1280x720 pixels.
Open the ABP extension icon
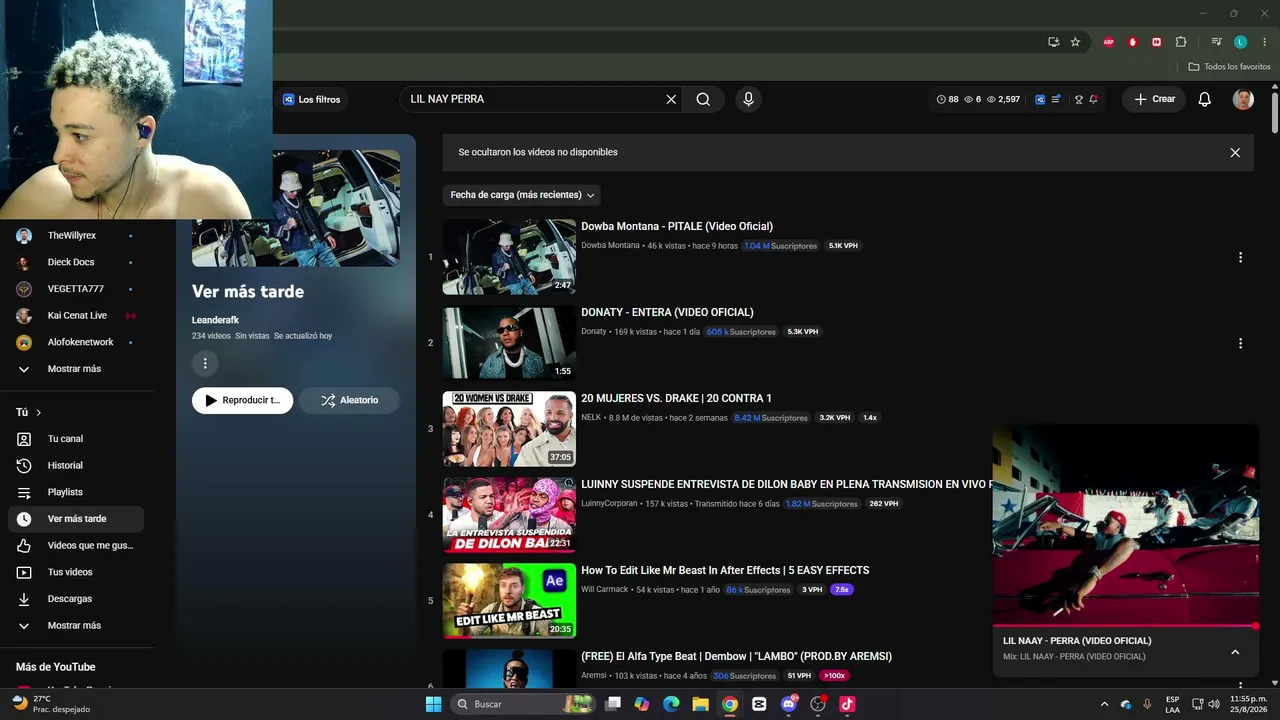point(1109,42)
